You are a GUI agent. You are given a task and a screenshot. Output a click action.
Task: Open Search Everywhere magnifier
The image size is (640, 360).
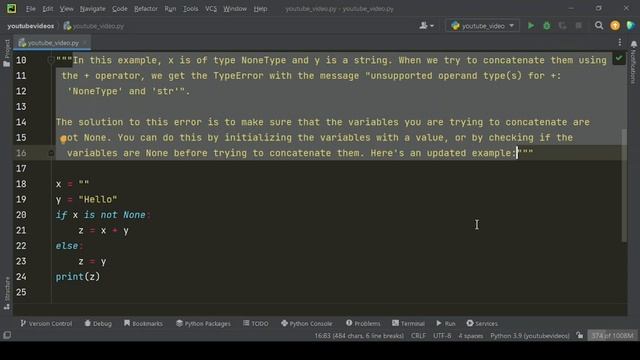pyautogui.click(x=599, y=26)
